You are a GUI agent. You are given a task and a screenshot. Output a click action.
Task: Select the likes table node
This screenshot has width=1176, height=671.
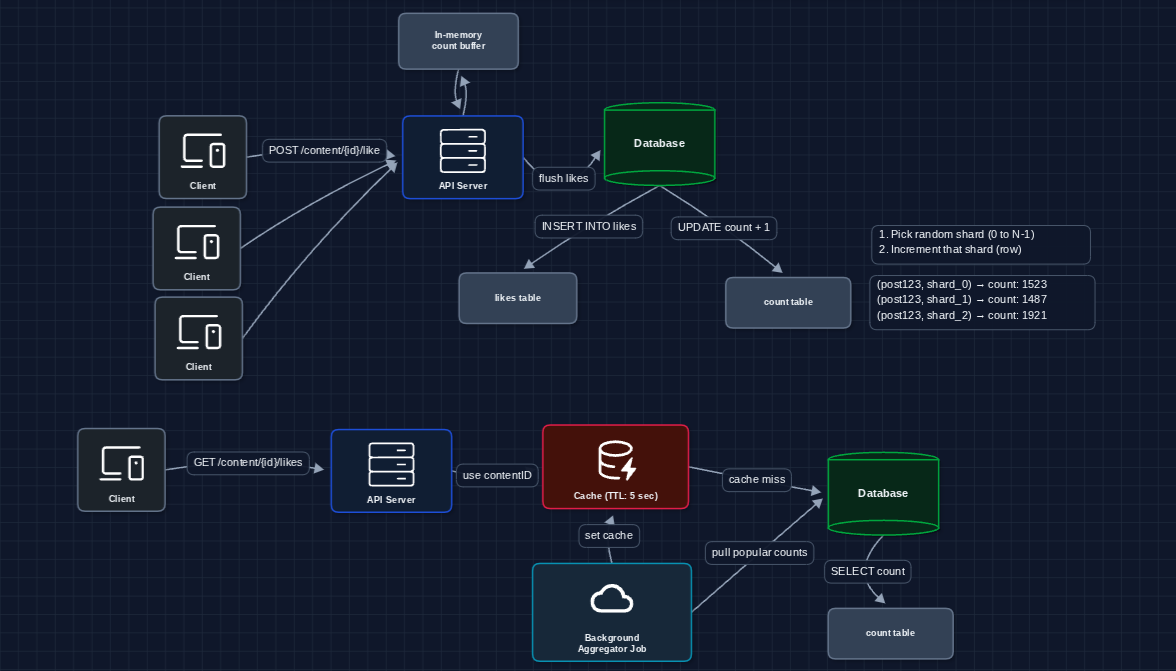coord(518,298)
